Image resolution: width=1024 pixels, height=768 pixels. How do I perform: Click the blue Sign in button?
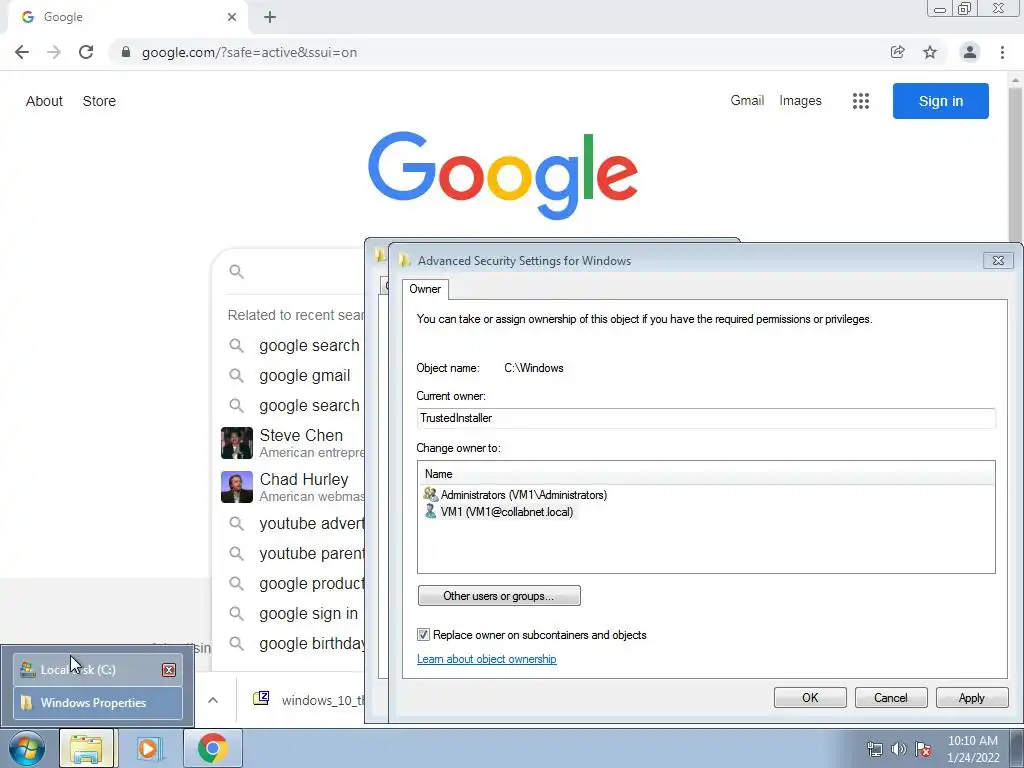(x=940, y=101)
